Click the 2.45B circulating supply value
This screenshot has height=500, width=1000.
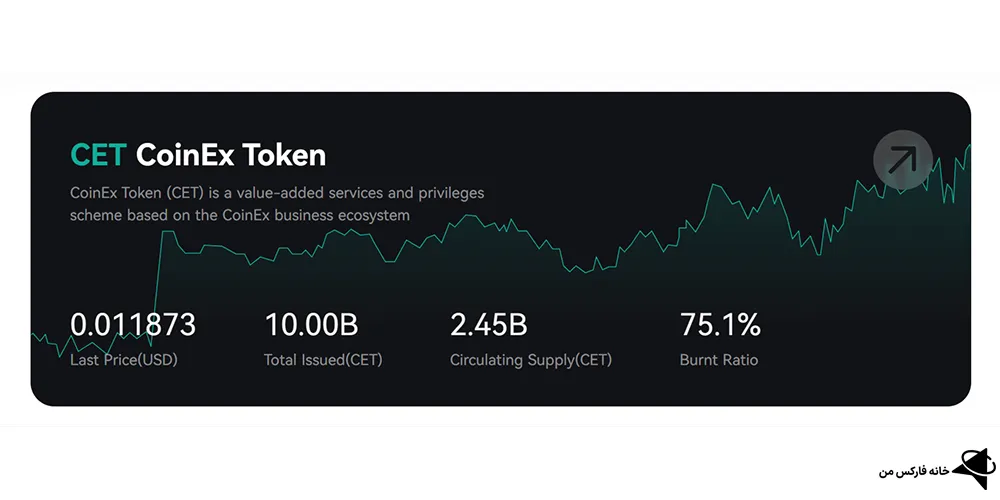pos(489,325)
